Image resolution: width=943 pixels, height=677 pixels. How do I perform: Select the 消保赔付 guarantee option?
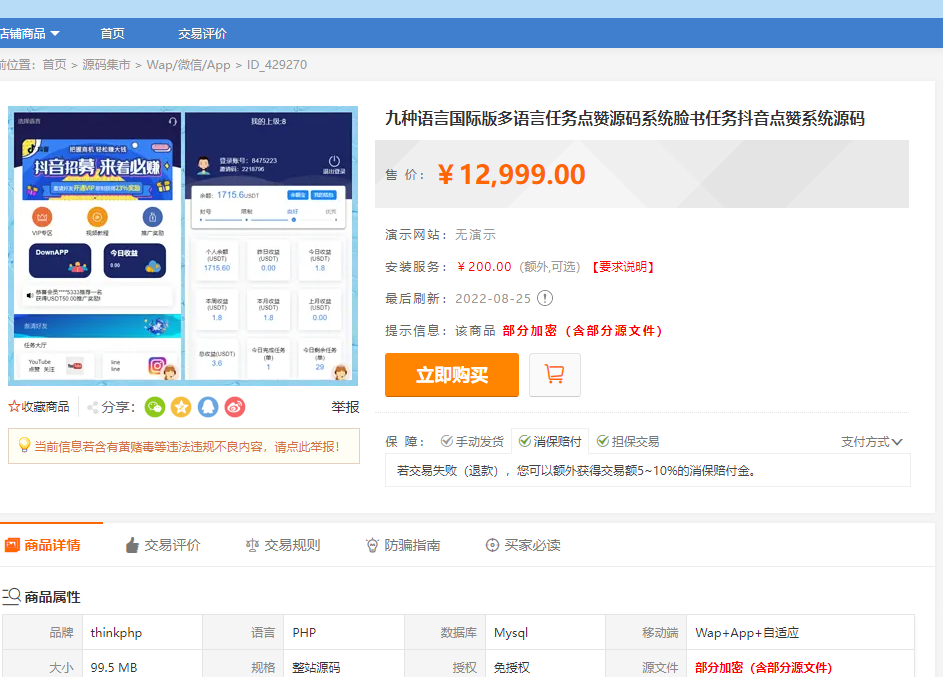[550, 441]
